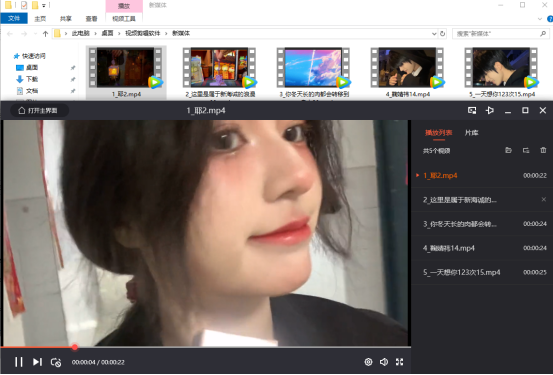Add files with the playlist folder icon
Screen dimensions: 553x375
coord(508,150)
